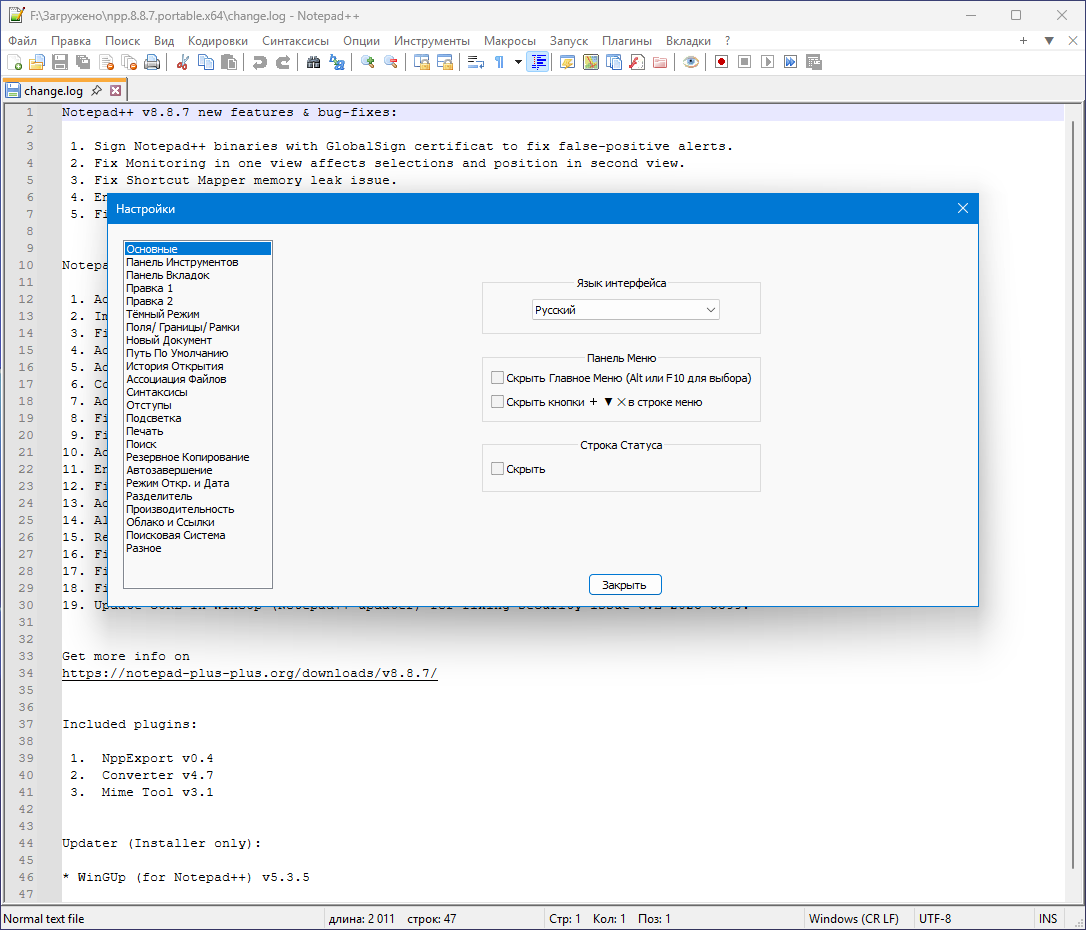The image size is (1086, 930).
Task: Enable the Скрыть Главное Меню checkbox
Action: [498, 378]
